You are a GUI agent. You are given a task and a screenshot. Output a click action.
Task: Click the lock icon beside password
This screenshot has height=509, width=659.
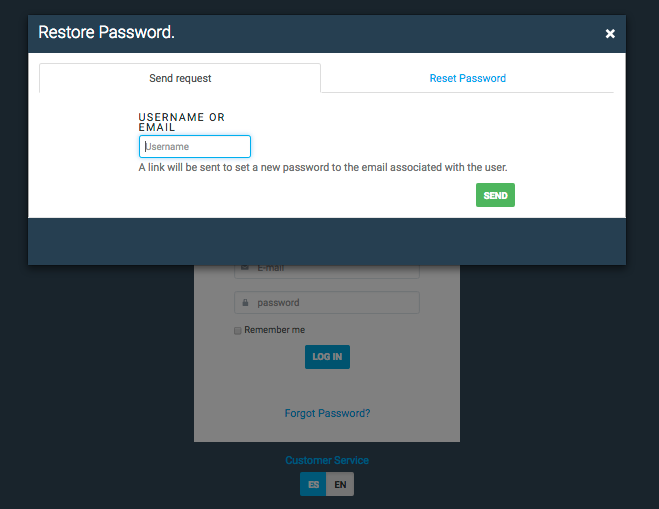pyautogui.click(x=243, y=303)
